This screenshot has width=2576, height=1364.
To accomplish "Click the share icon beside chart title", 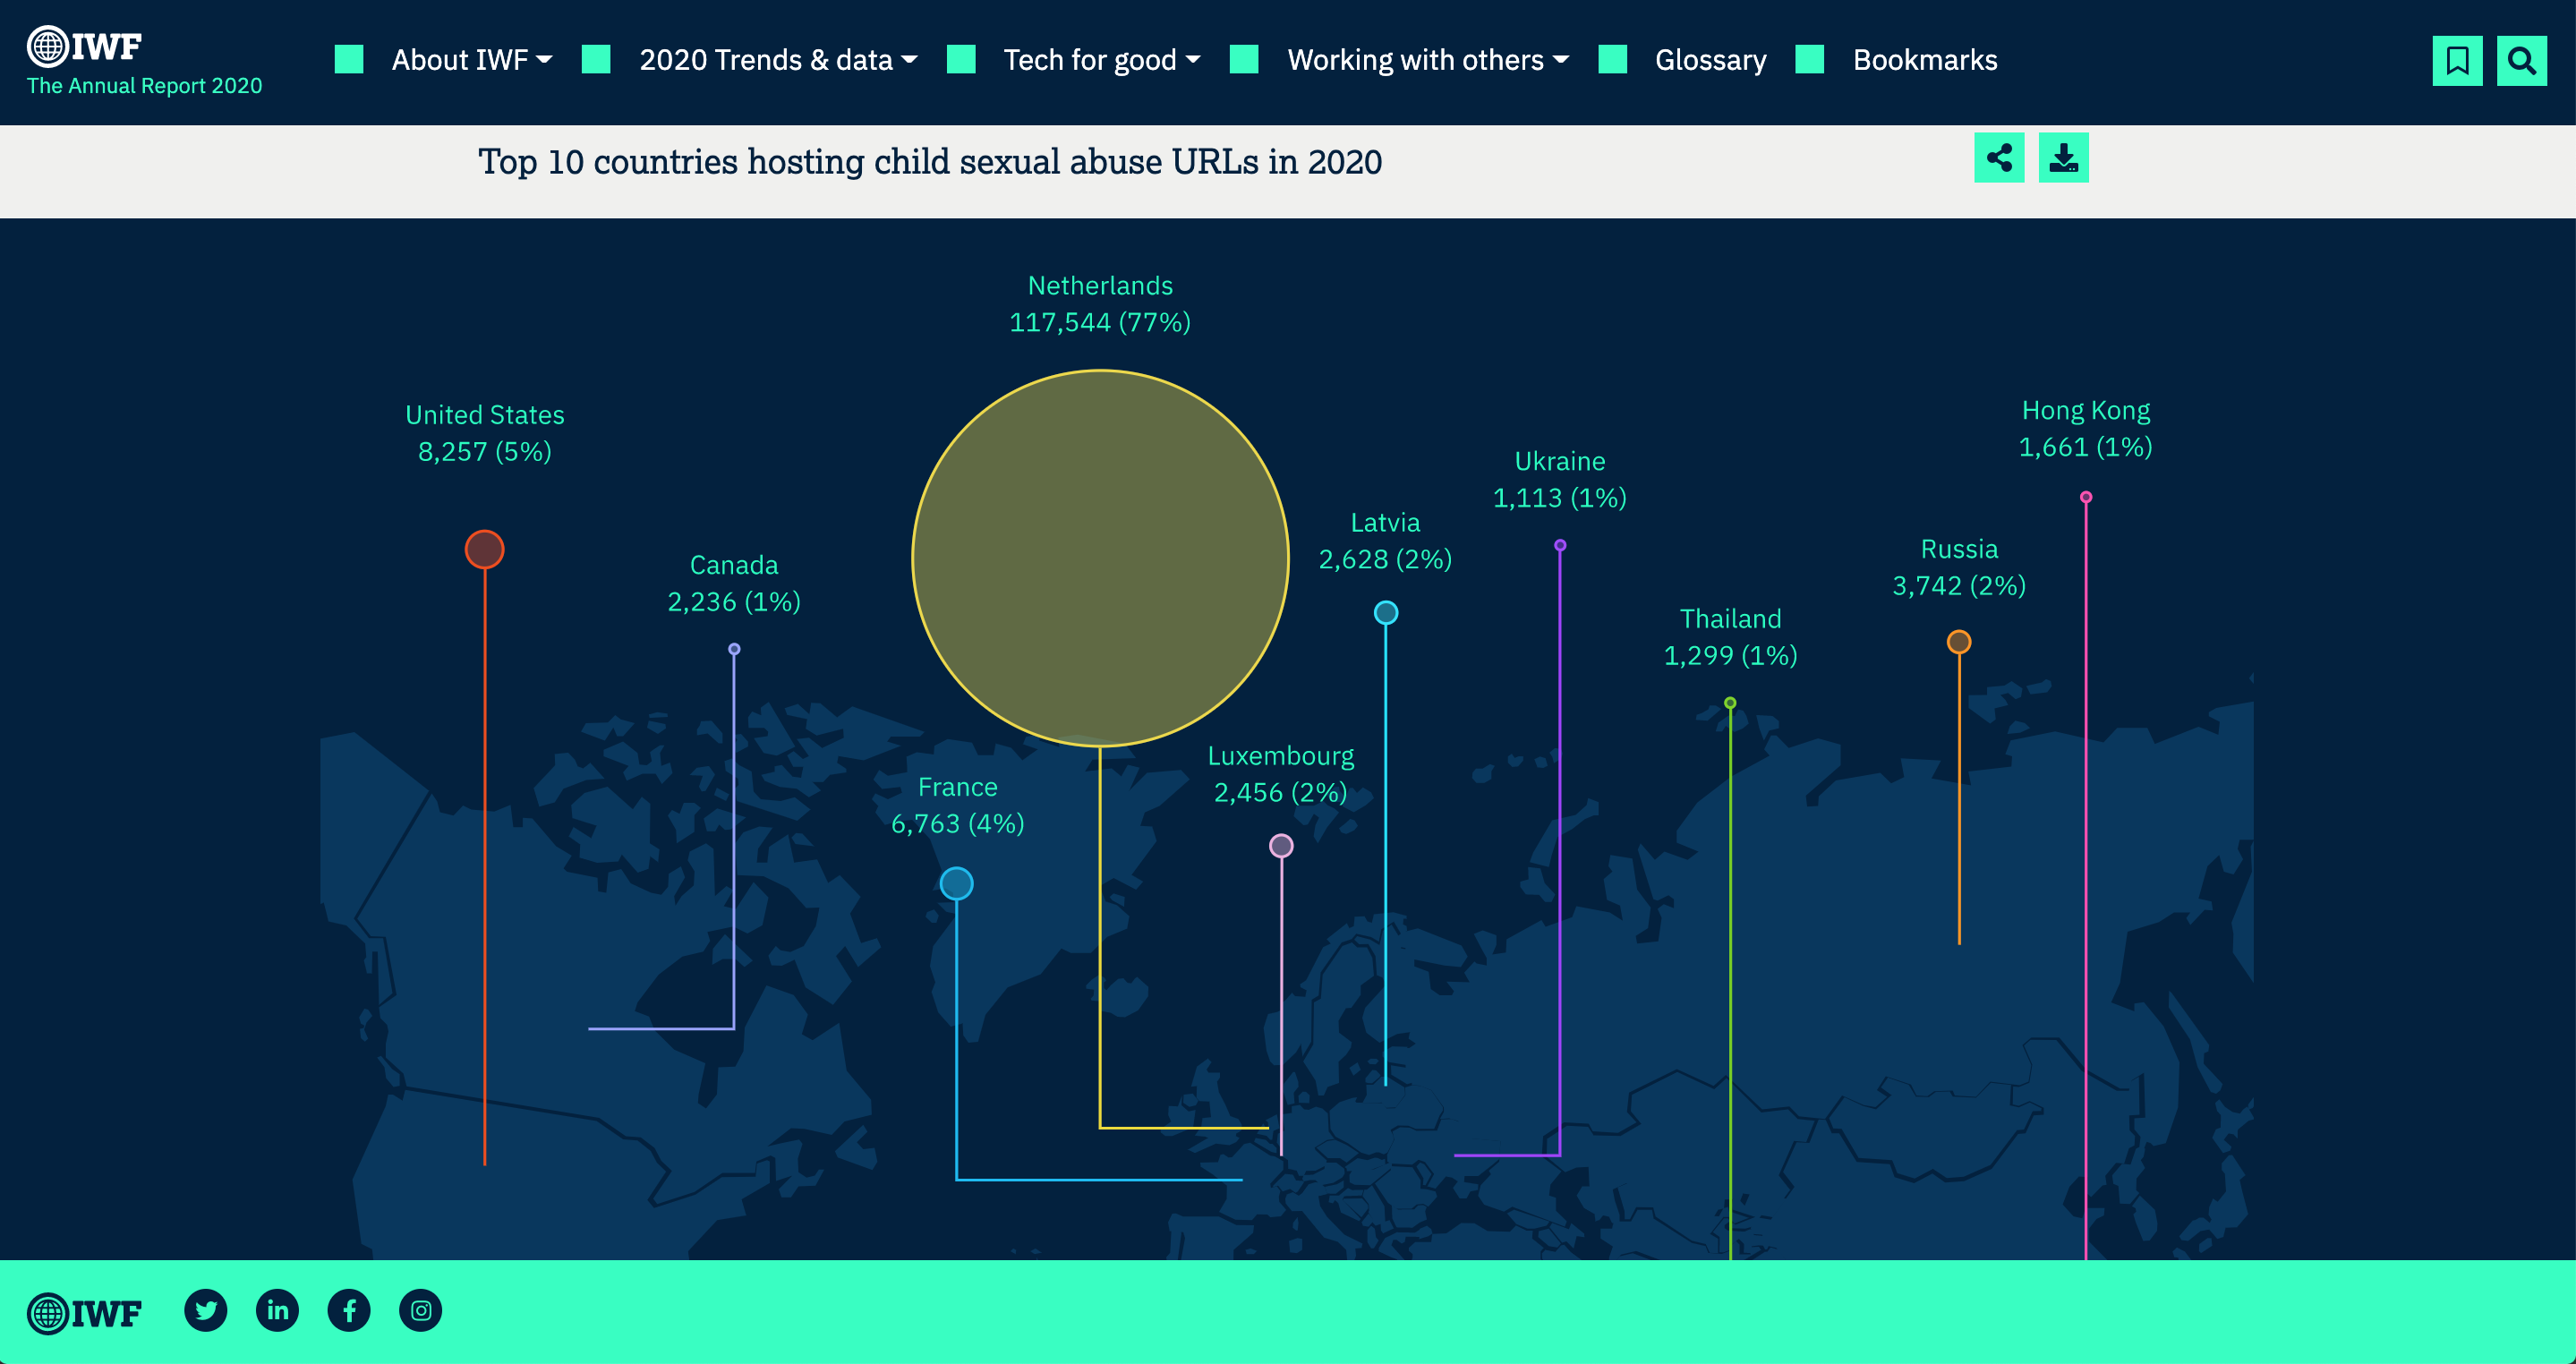I will pyautogui.click(x=1998, y=158).
